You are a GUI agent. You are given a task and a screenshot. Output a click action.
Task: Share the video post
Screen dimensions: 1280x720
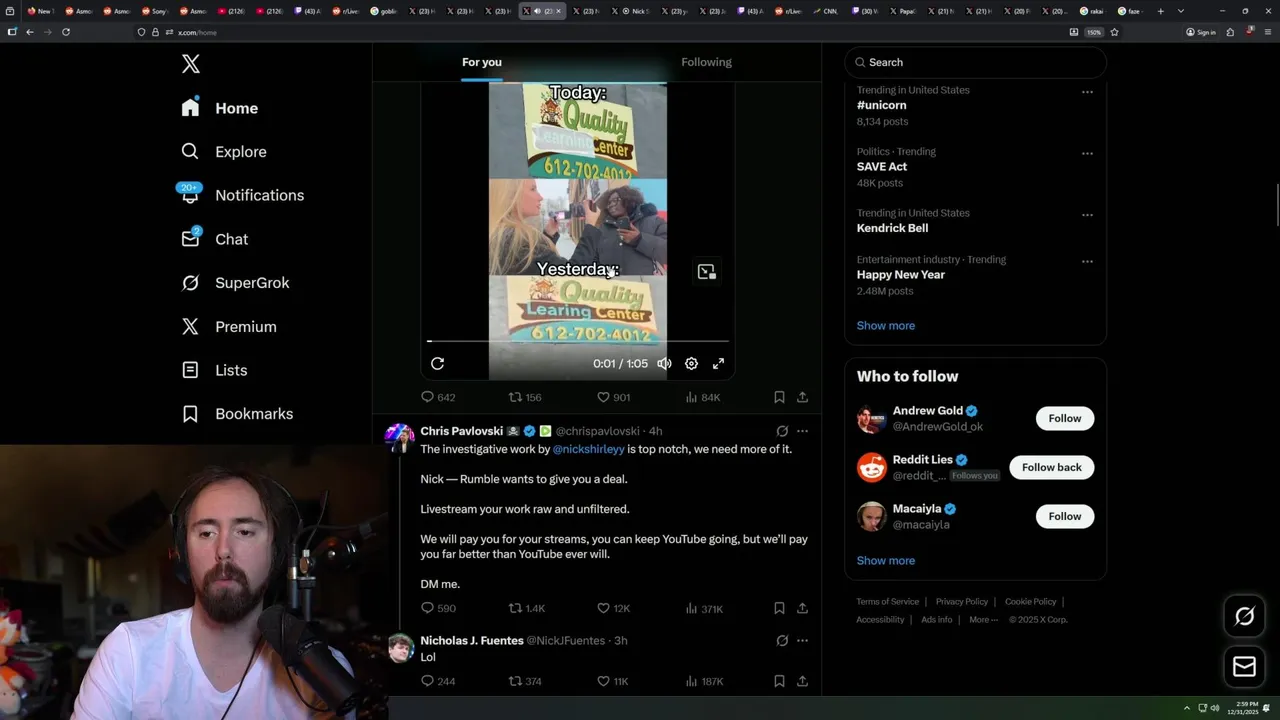click(802, 397)
